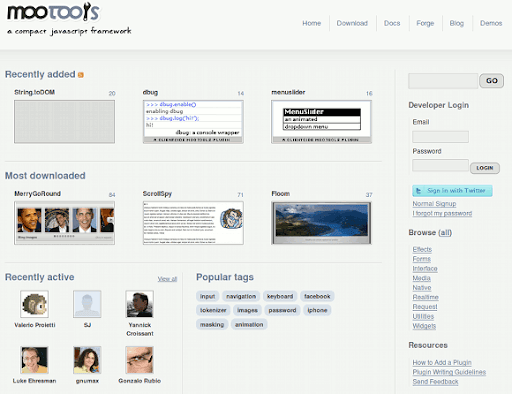This screenshot has height=394, width=512.
Task: Click the MerryGoRound title
Action: coord(37,194)
